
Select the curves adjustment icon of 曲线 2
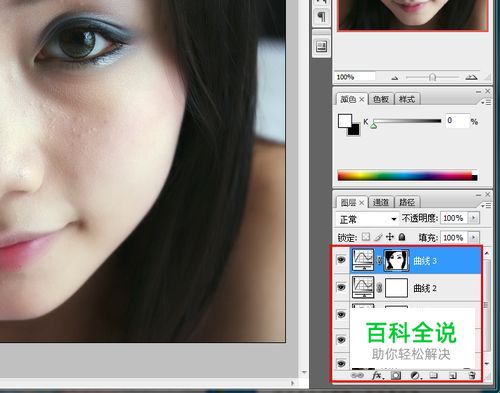tap(363, 287)
